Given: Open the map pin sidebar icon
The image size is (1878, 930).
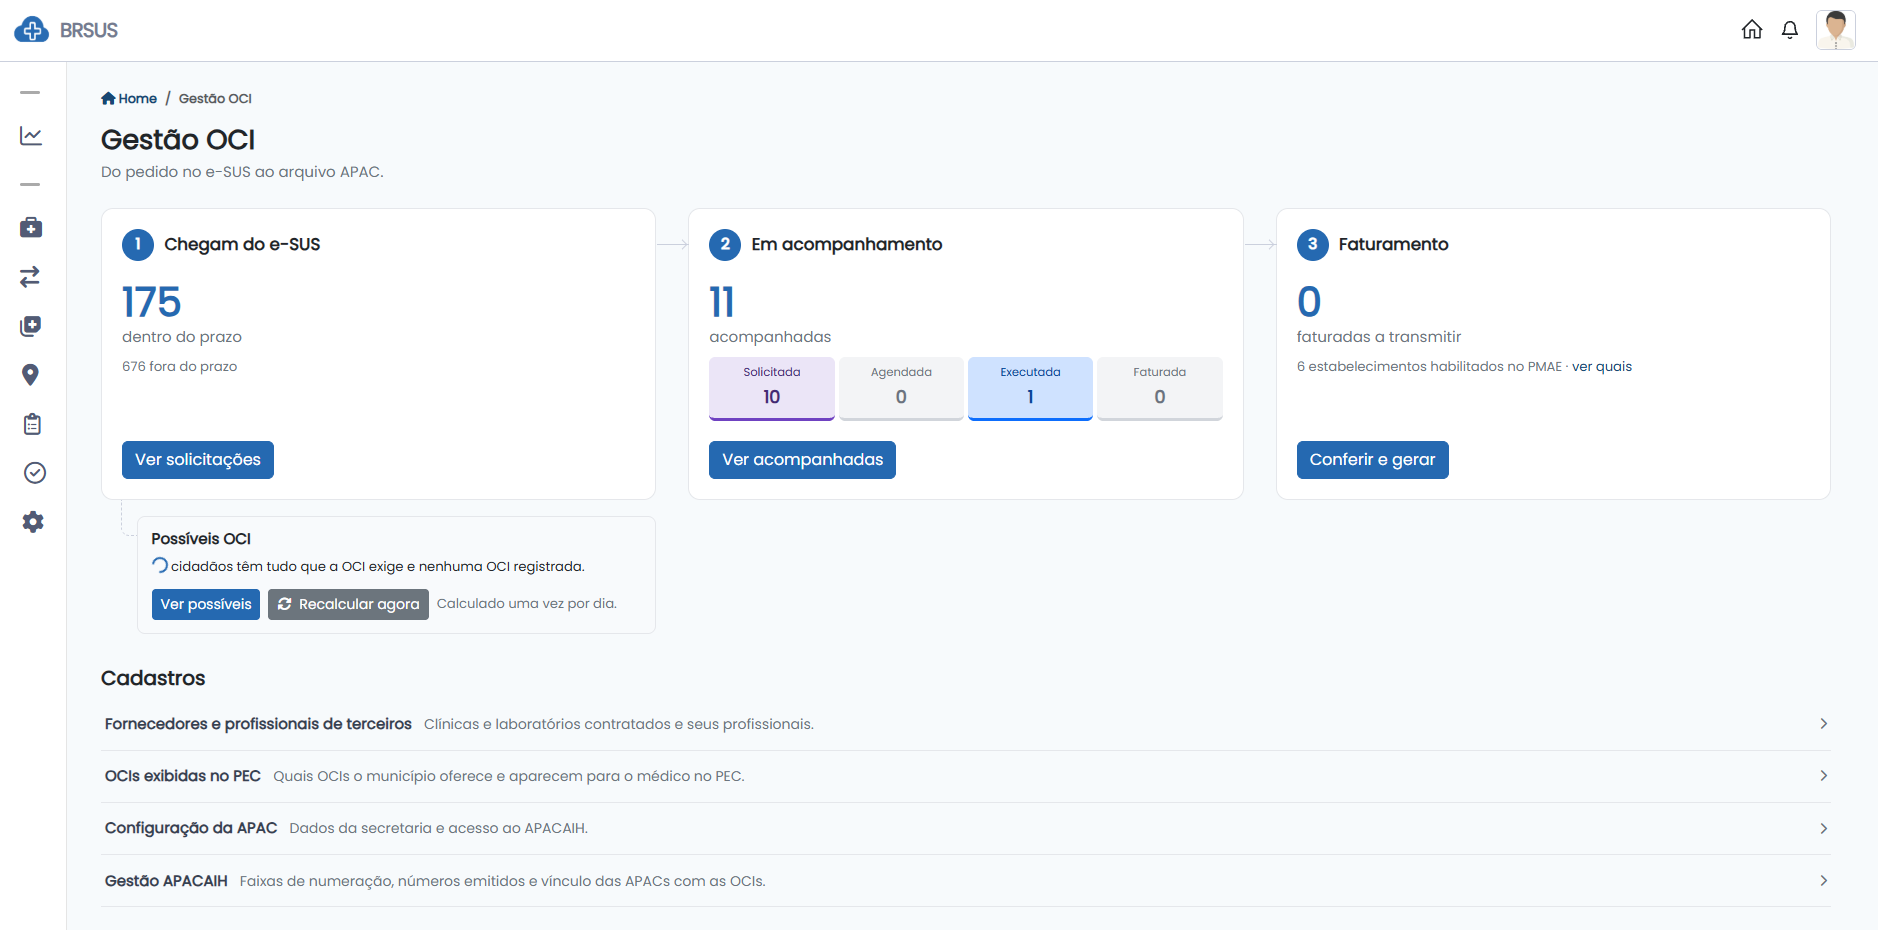Looking at the screenshot, I should coord(31,375).
